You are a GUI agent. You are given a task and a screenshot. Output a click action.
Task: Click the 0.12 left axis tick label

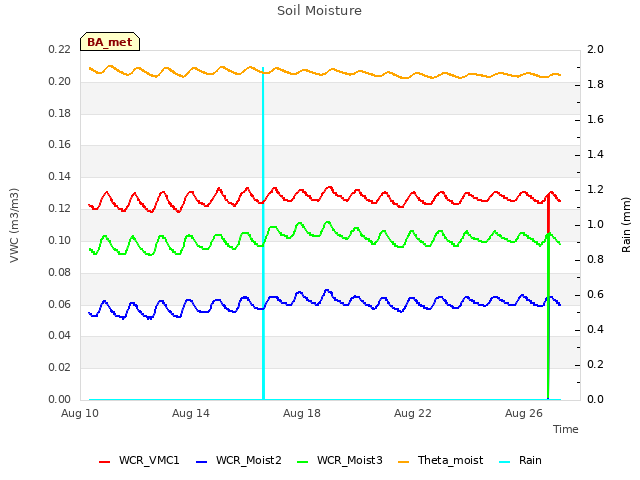(x=60, y=209)
